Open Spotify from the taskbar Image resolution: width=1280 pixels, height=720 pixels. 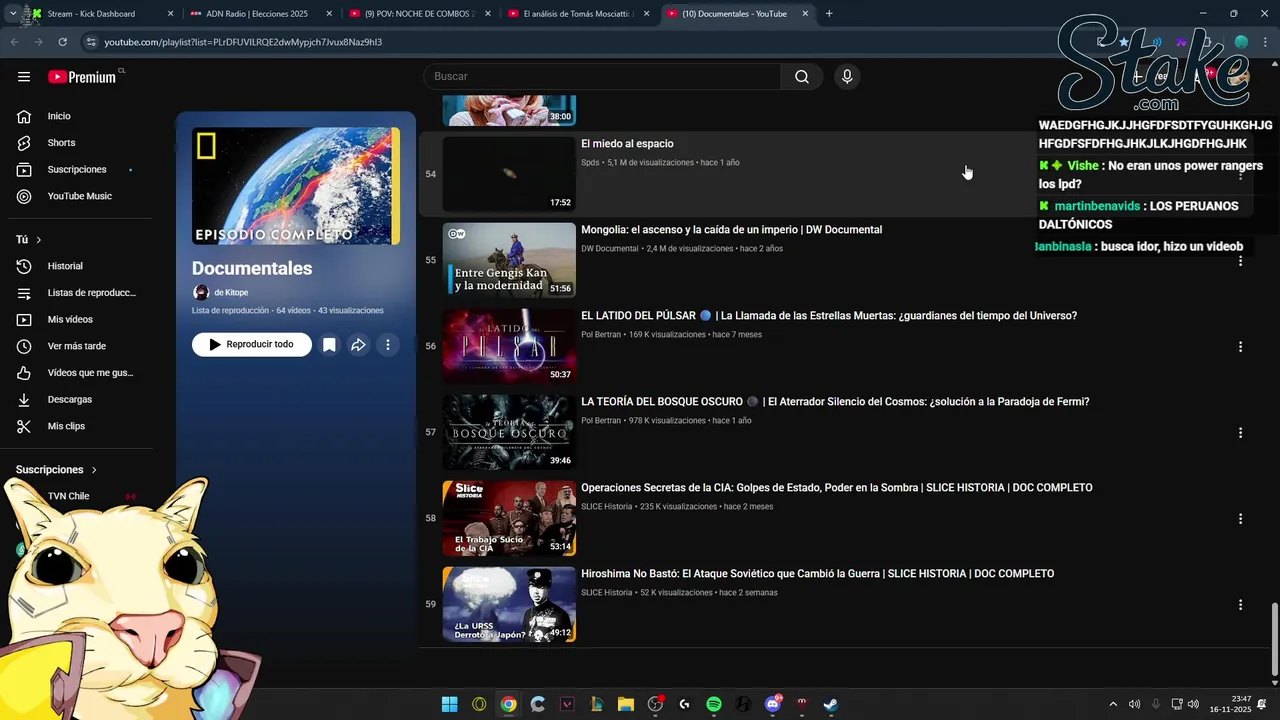tap(714, 704)
